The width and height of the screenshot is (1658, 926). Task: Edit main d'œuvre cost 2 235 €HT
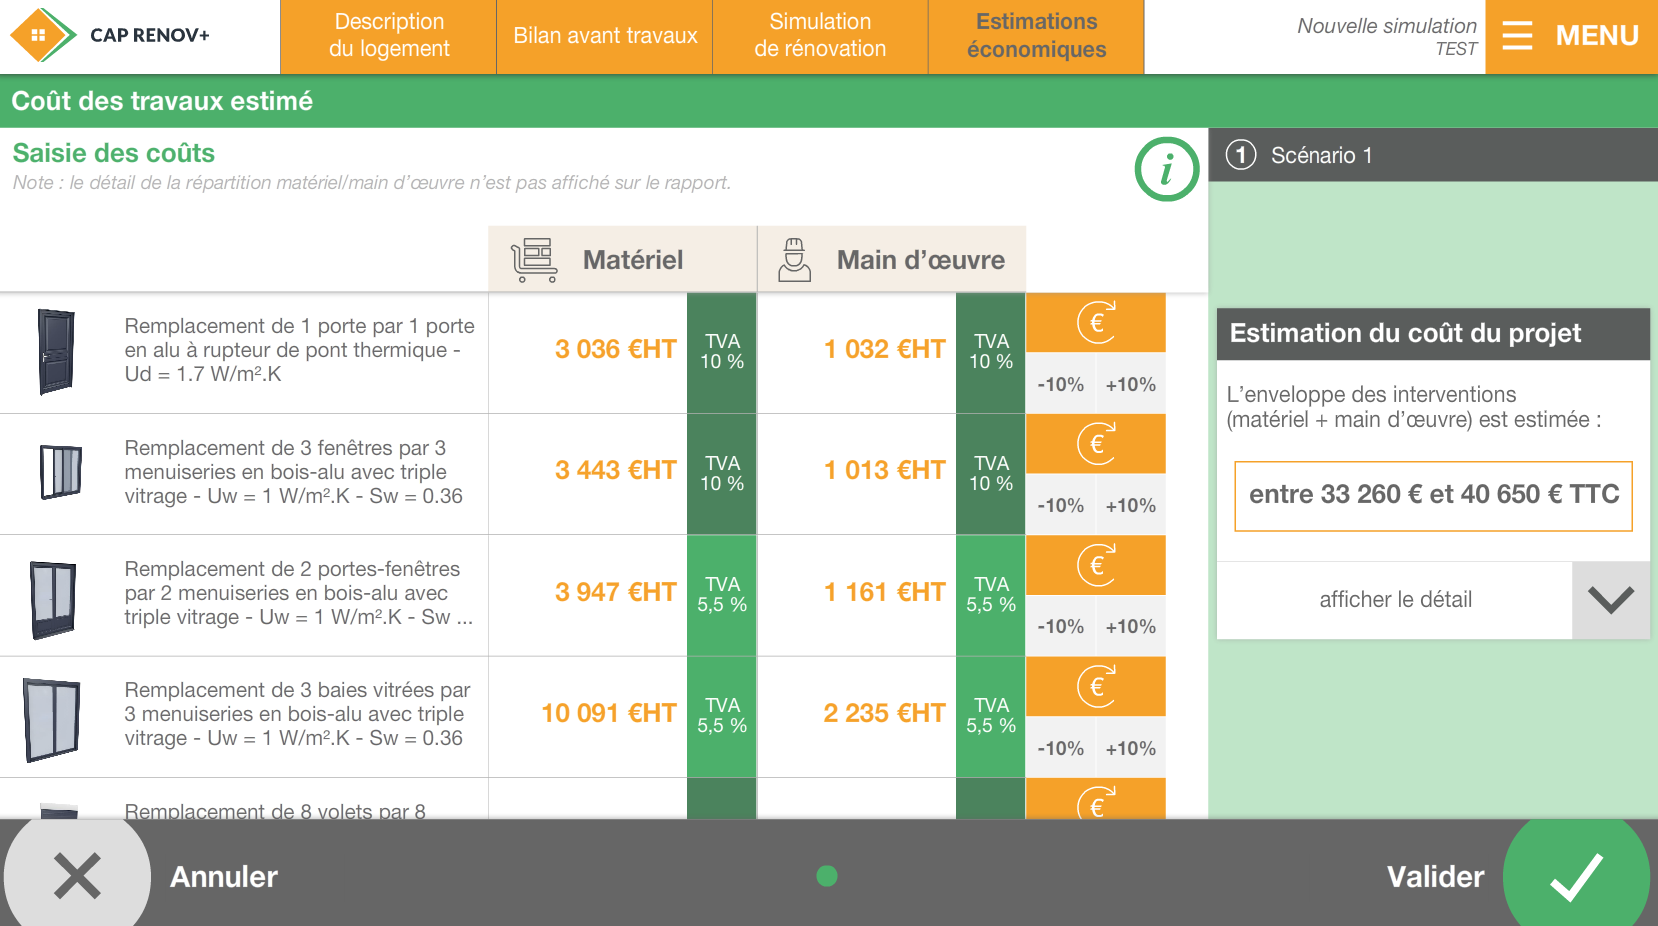885,713
